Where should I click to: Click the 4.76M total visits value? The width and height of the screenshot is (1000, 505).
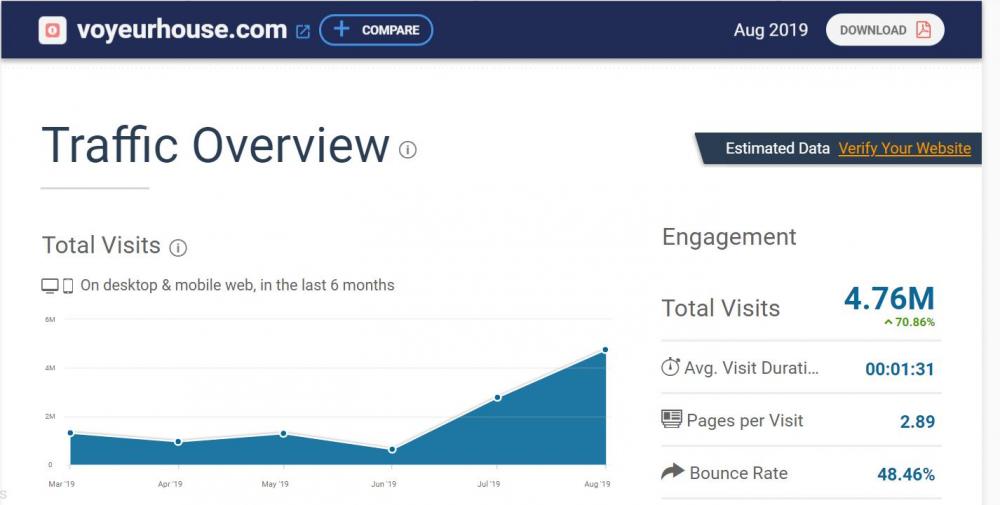click(x=889, y=299)
